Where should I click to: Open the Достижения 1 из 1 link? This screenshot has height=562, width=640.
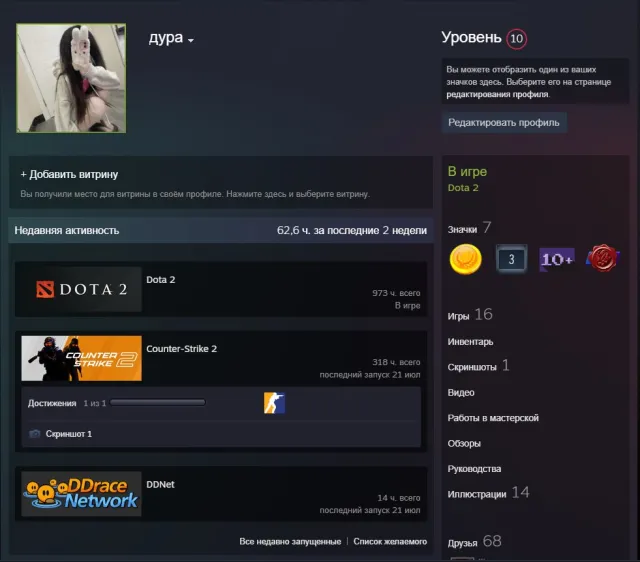pos(67,403)
